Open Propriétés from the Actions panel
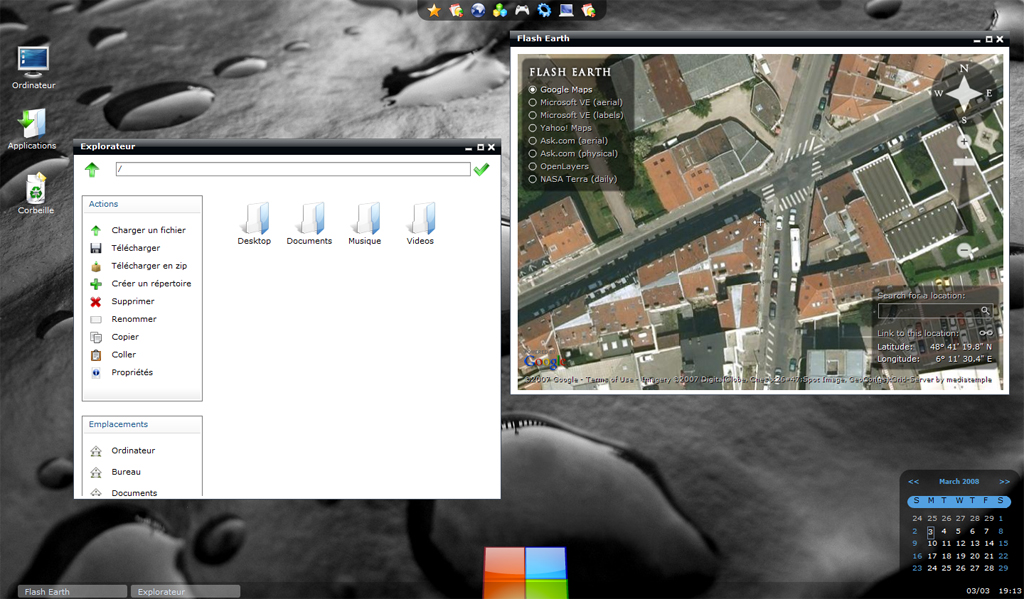This screenshot has height=599, width=1024. [x=121, y=372]
